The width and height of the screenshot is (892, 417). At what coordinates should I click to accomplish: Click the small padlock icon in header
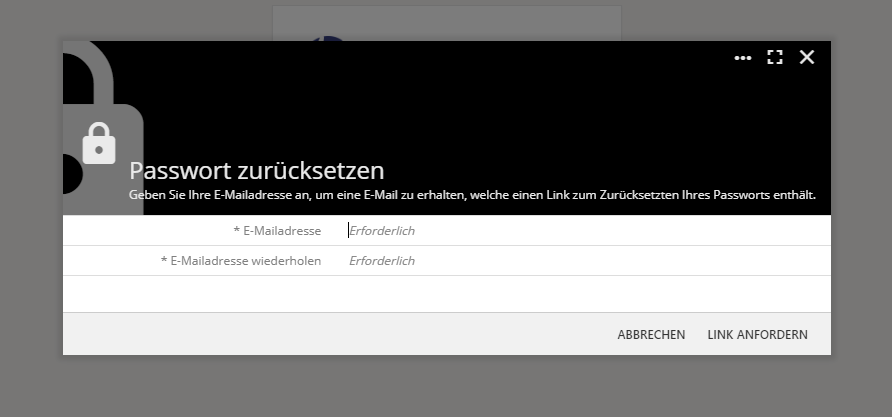[x=99, y=143]
